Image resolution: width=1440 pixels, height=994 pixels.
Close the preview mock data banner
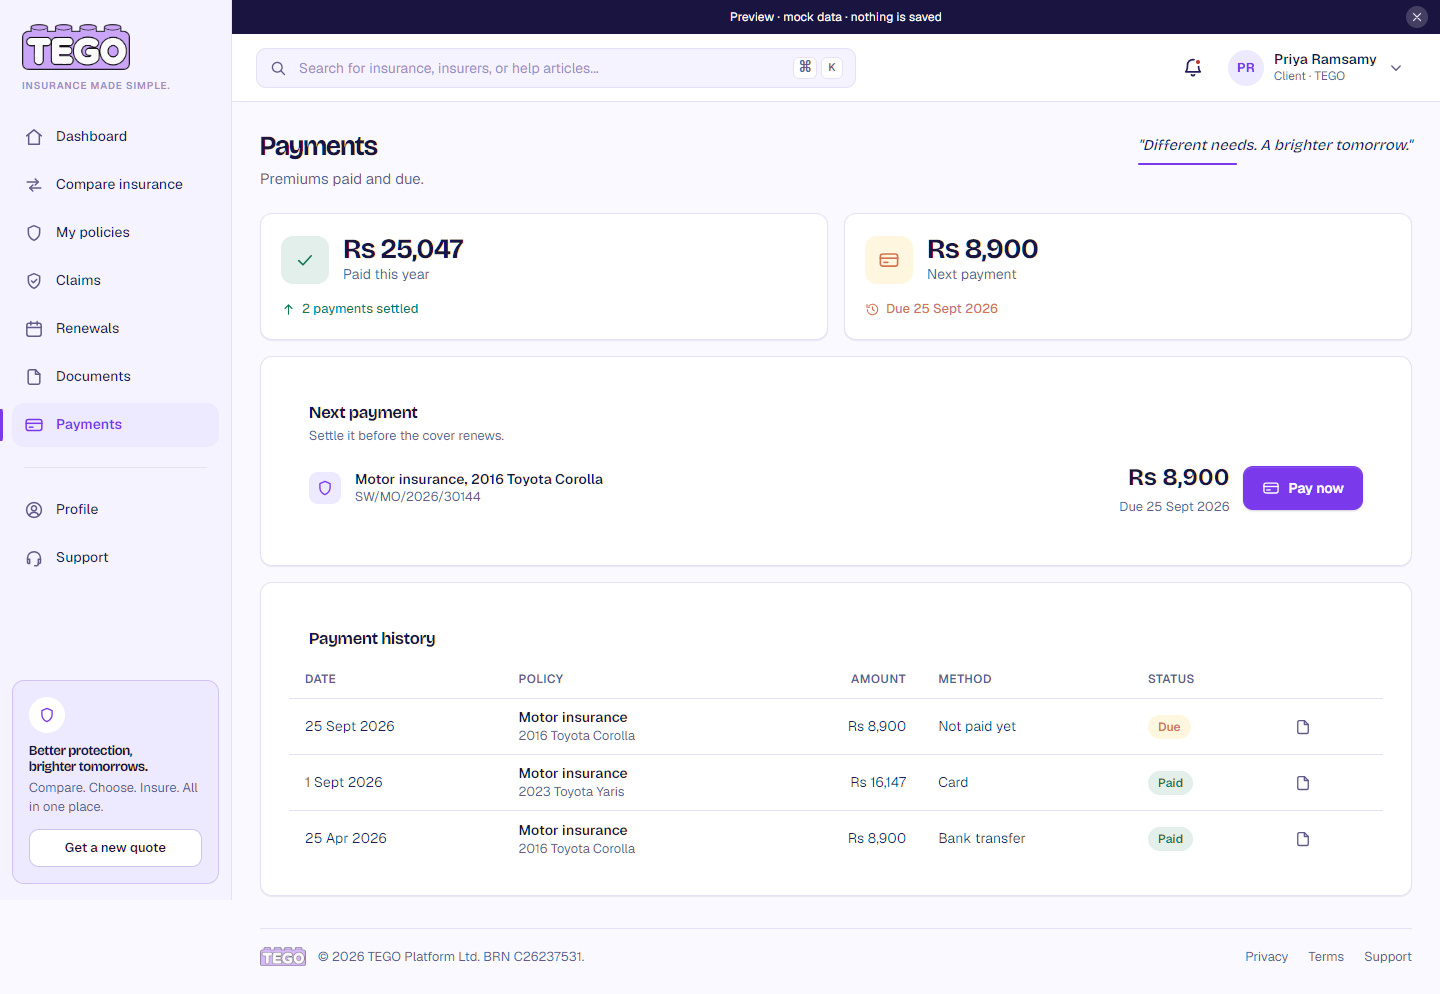coord(1417,17)
